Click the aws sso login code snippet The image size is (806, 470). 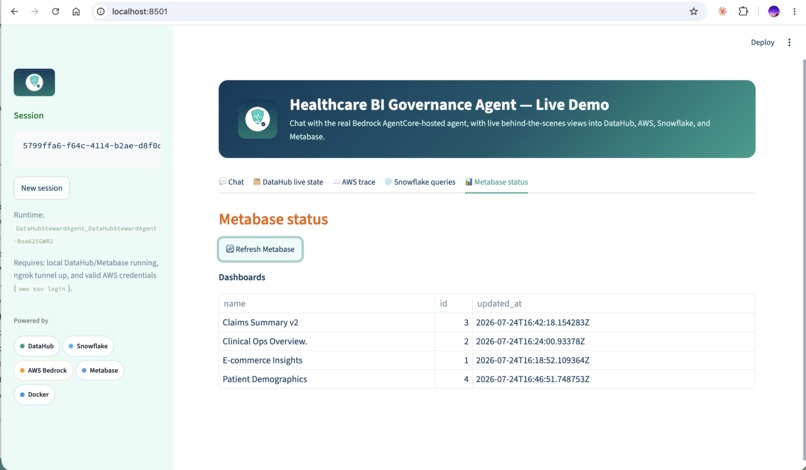click(42, 288)
